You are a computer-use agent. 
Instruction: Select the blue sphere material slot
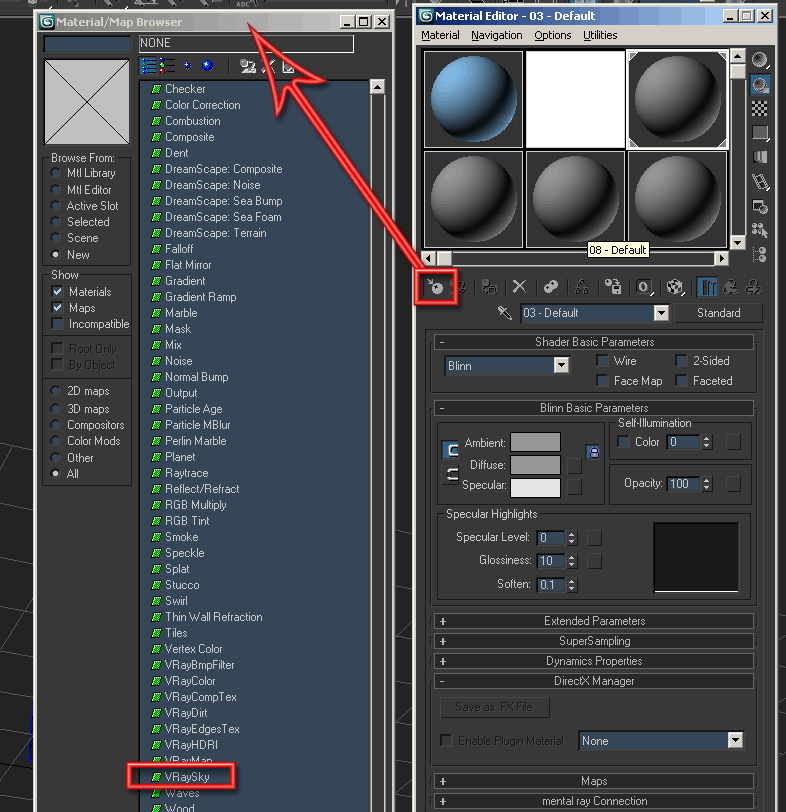(x=473, y=99)
